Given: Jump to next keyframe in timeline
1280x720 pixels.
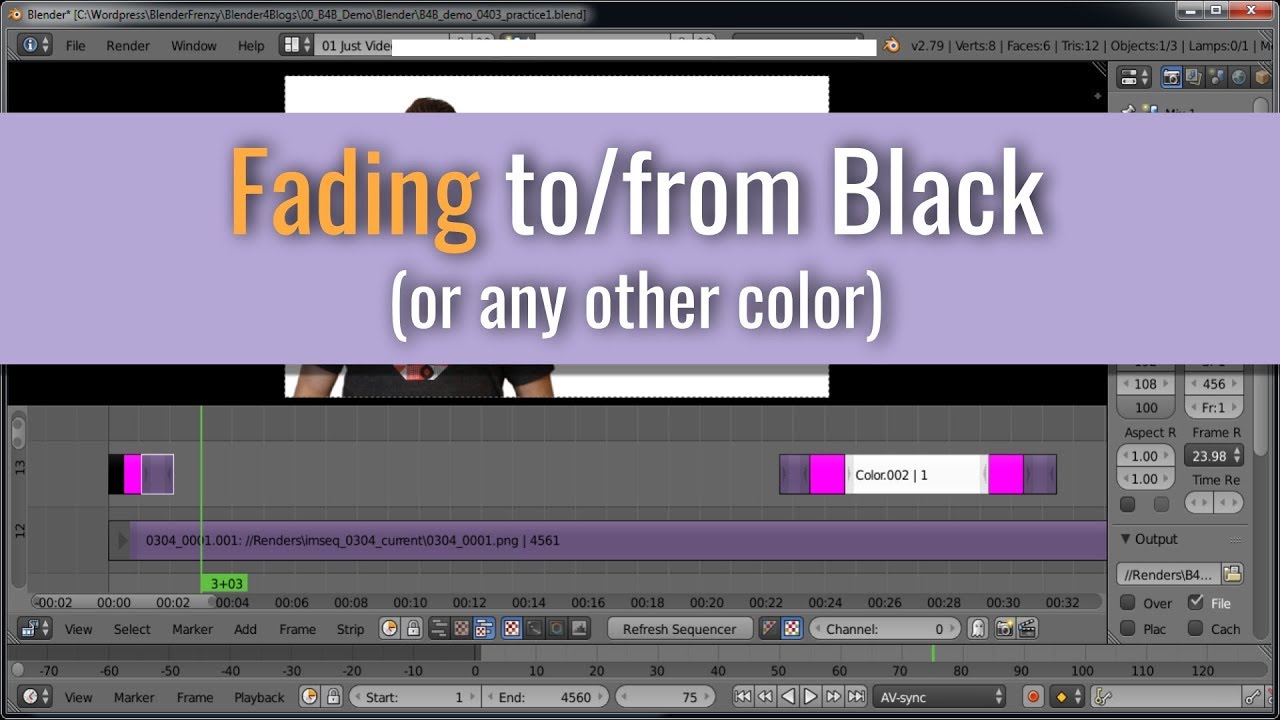Looking at the screenshot, I should (x=834, y=697).
